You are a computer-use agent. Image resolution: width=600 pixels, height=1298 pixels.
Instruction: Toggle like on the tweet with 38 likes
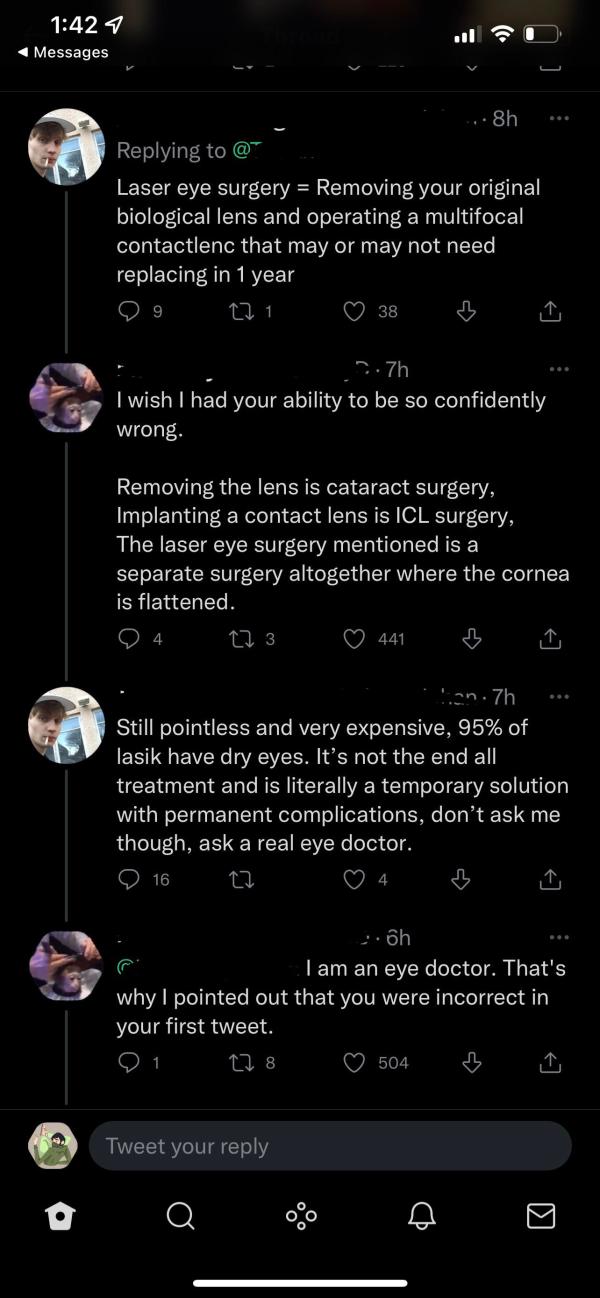pos(354,311)
